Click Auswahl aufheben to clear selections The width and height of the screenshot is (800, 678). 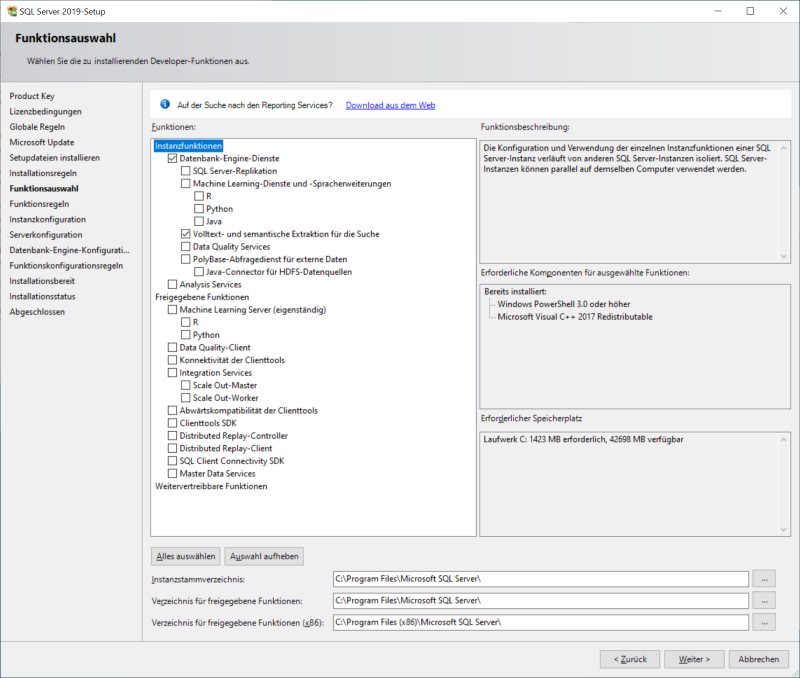(x=263, y=556)
